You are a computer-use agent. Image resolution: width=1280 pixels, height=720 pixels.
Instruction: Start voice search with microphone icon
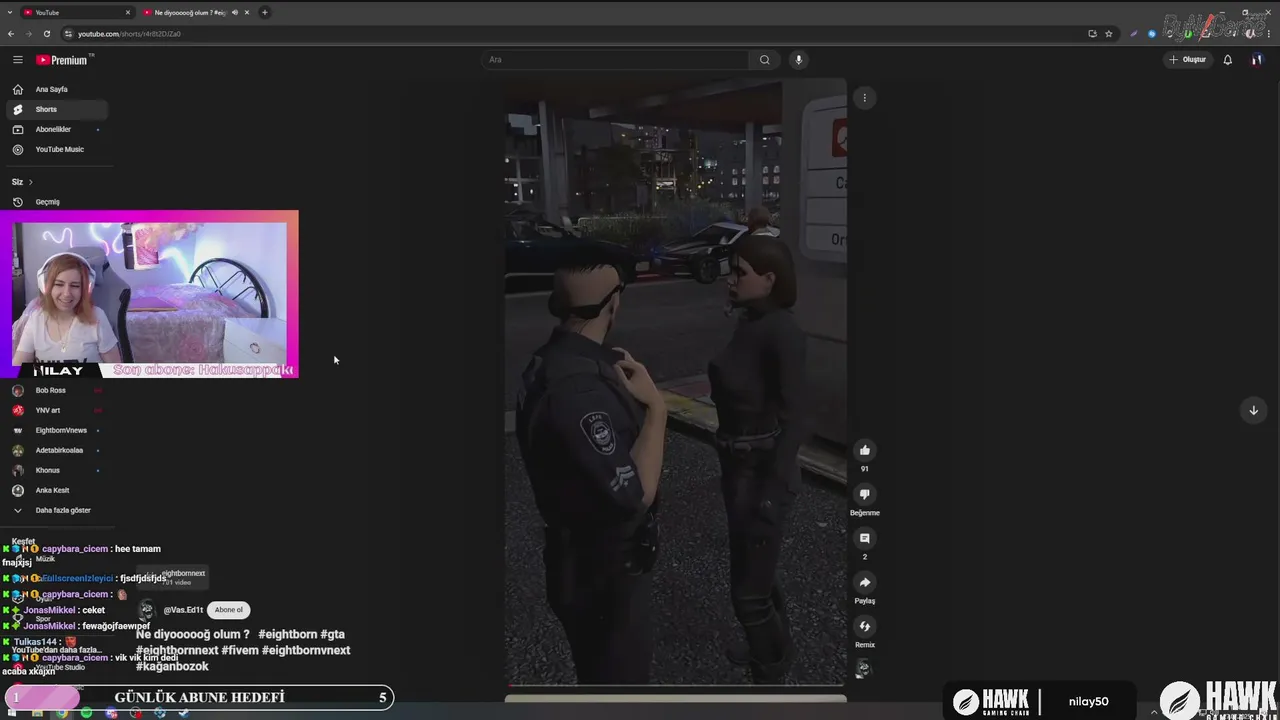[x=798, y=60]
